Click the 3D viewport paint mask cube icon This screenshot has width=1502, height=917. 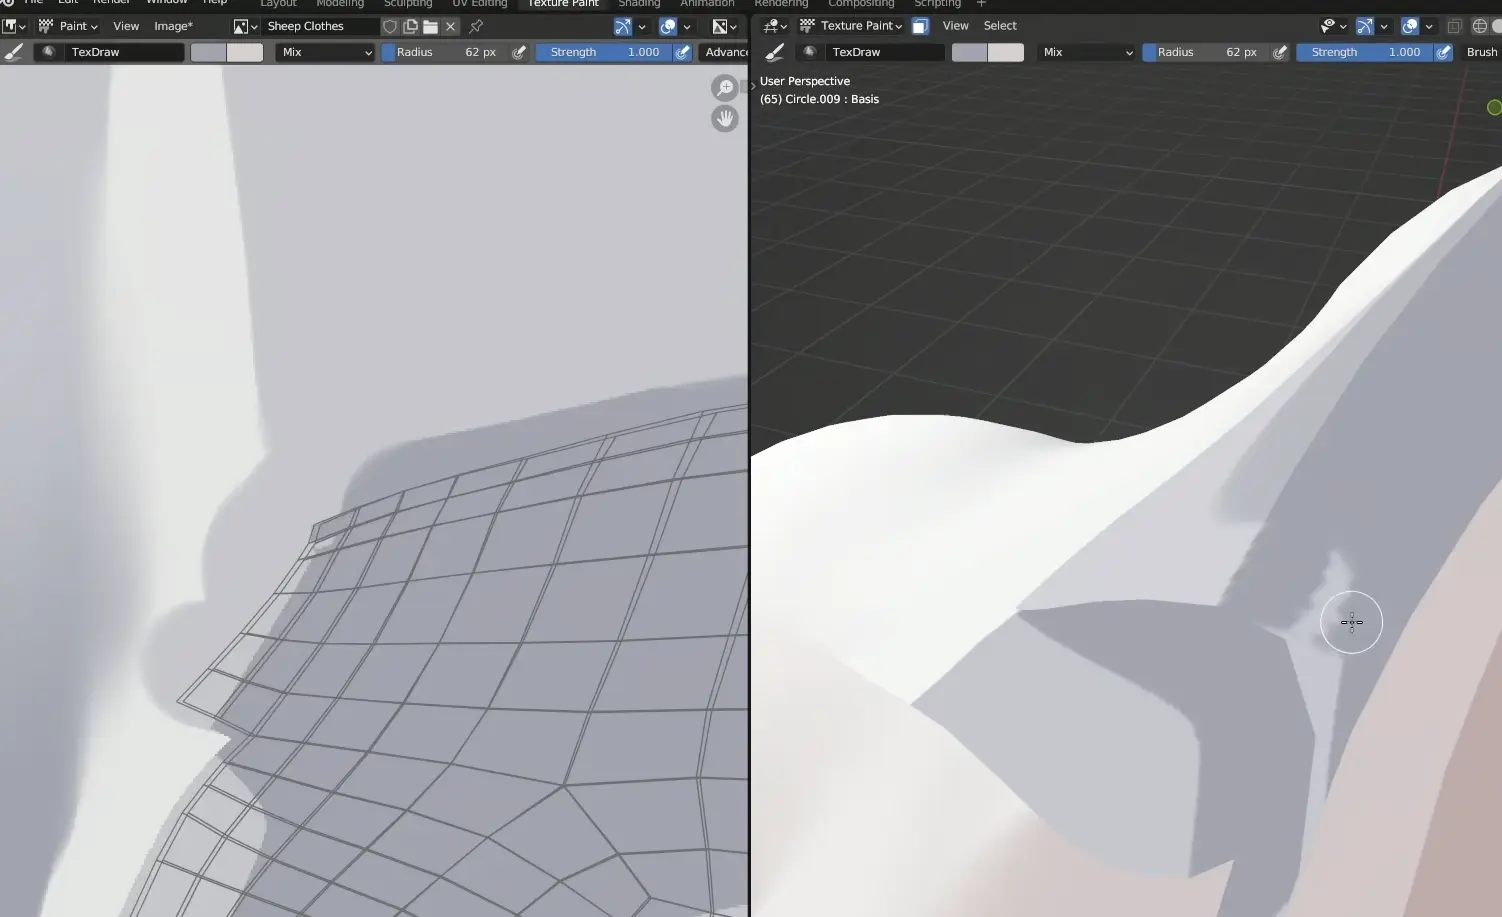(920, 26)
